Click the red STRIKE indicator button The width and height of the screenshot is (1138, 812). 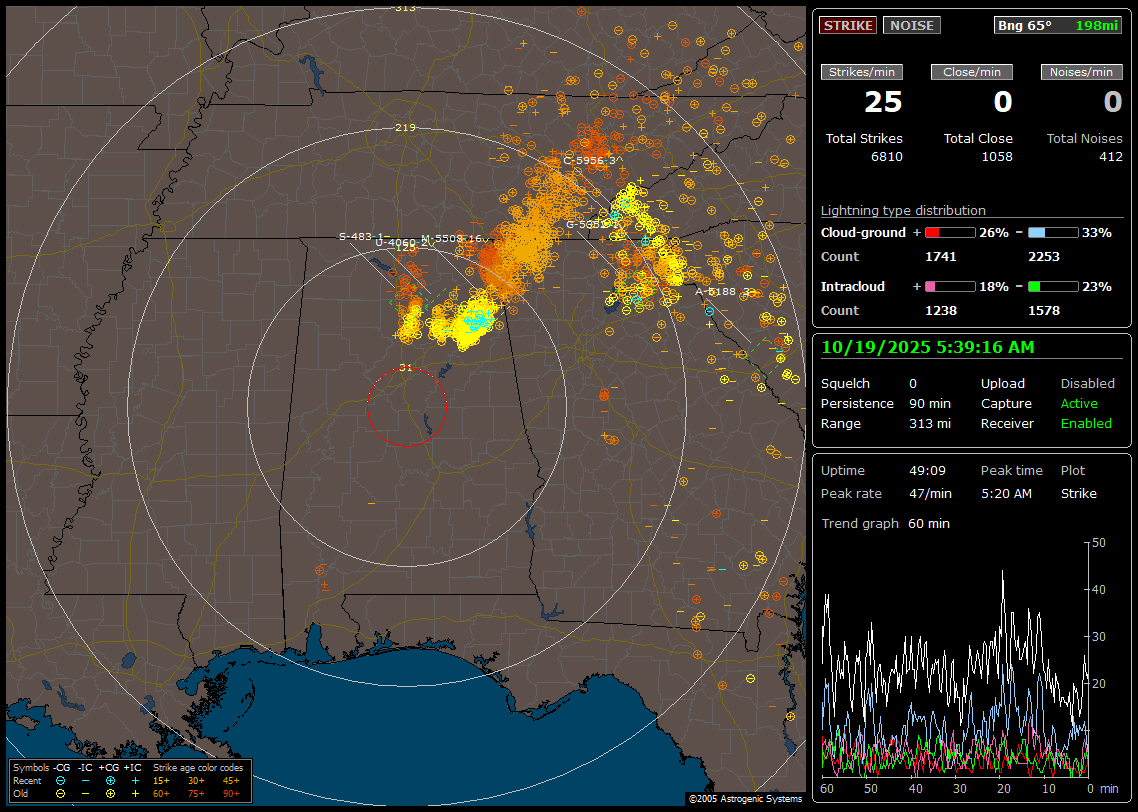click(x=848, y=25)
